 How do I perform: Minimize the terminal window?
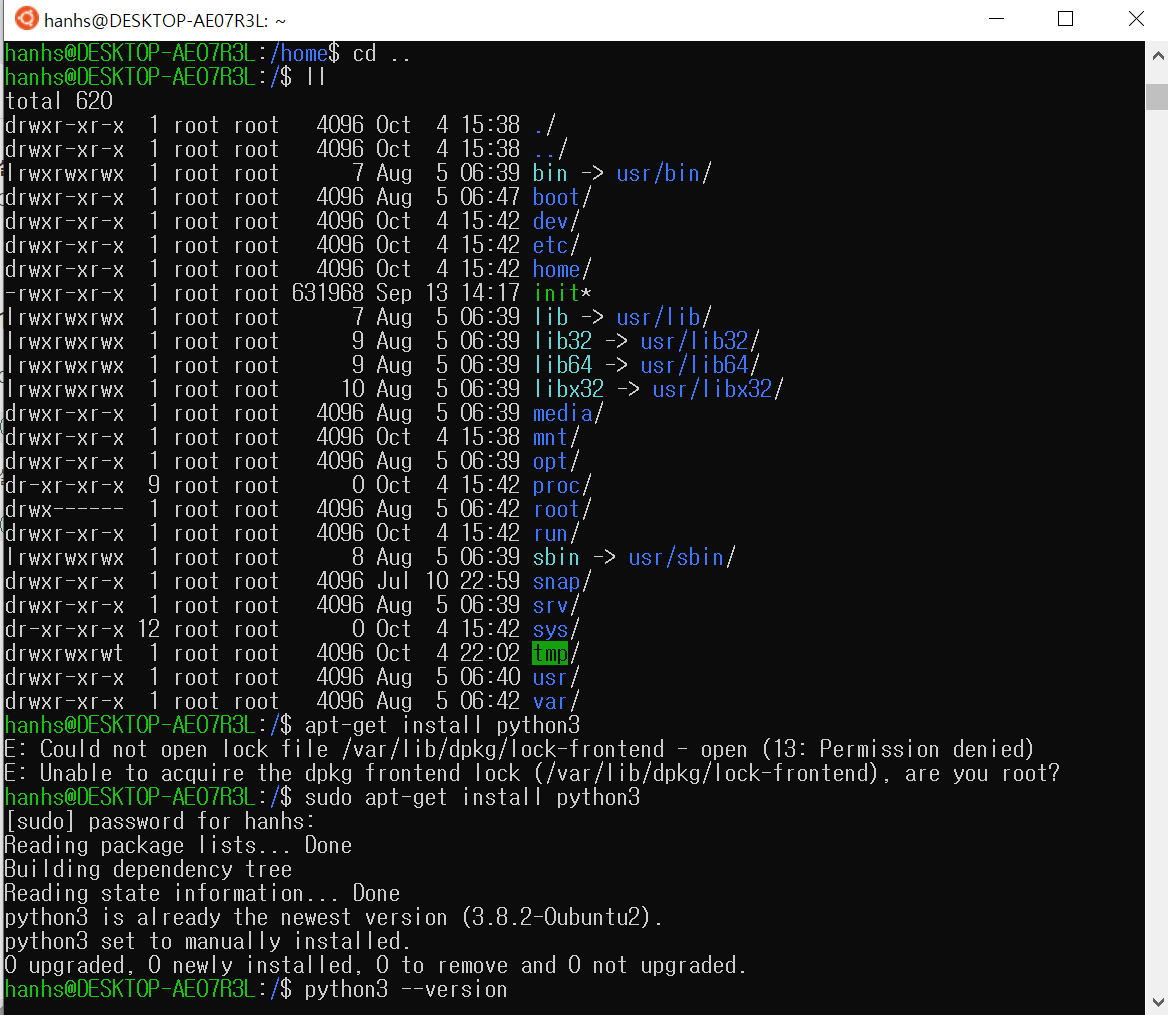997,19
